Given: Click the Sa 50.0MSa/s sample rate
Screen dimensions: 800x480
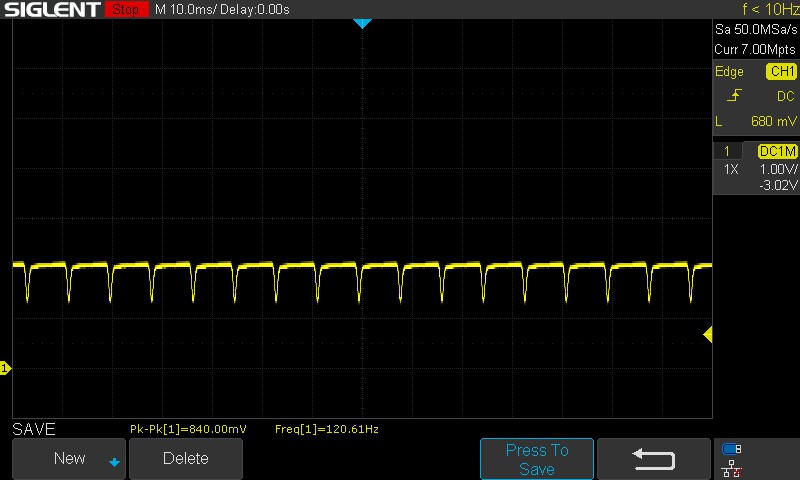Looking at the screenshot, I should click(x=756, y=29).
